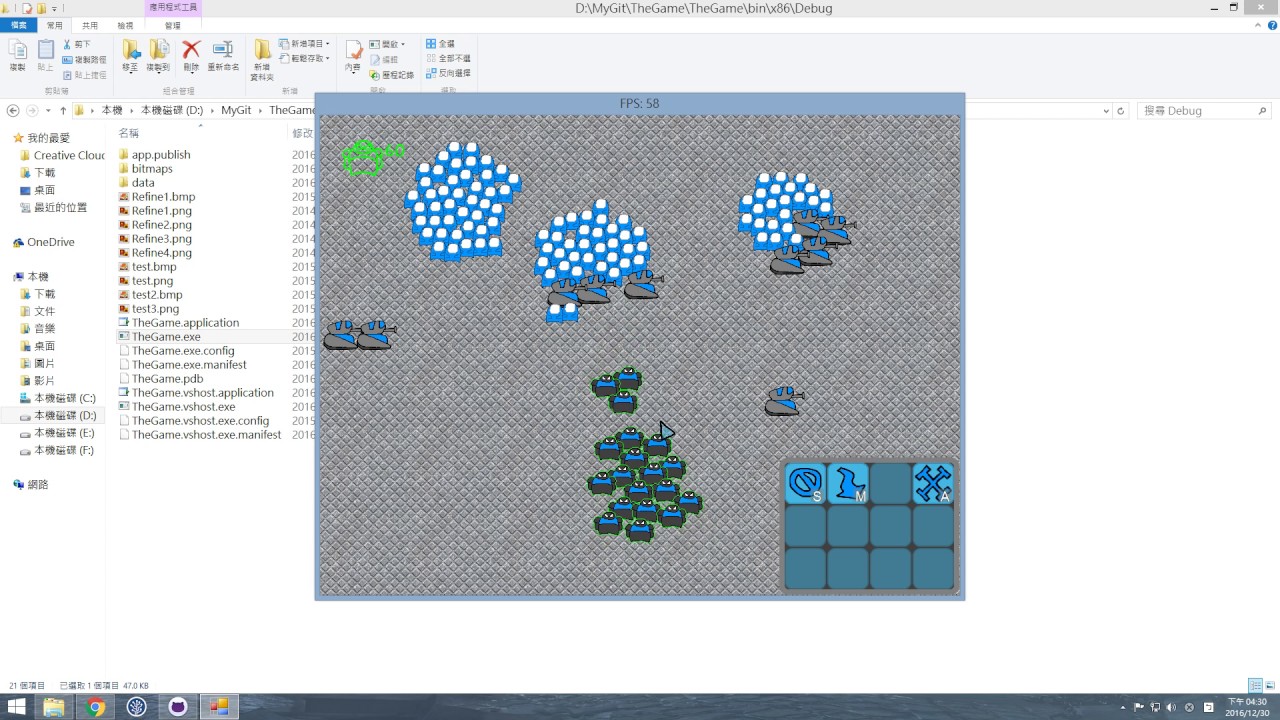Switch to the 檢視 View tab
This screenshot has width=1280, height=720.
(x=125, y=25)
